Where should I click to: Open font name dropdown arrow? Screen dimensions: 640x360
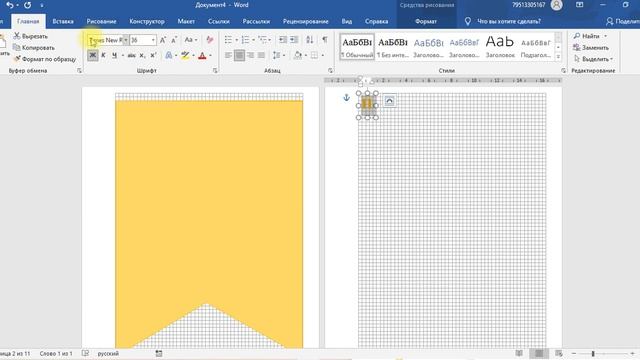[126, 40]
